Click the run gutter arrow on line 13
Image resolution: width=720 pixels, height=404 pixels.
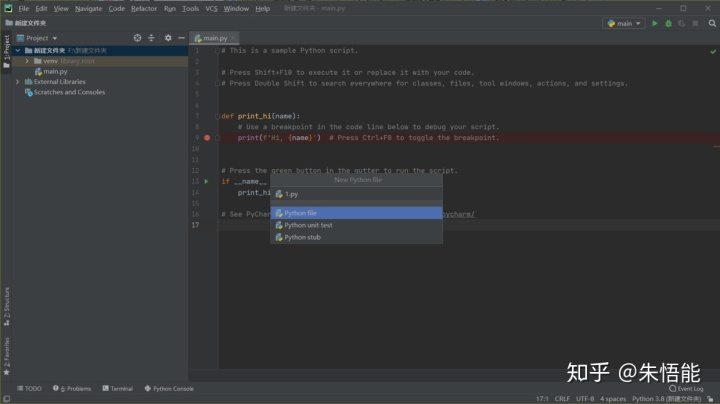point(206,181)
